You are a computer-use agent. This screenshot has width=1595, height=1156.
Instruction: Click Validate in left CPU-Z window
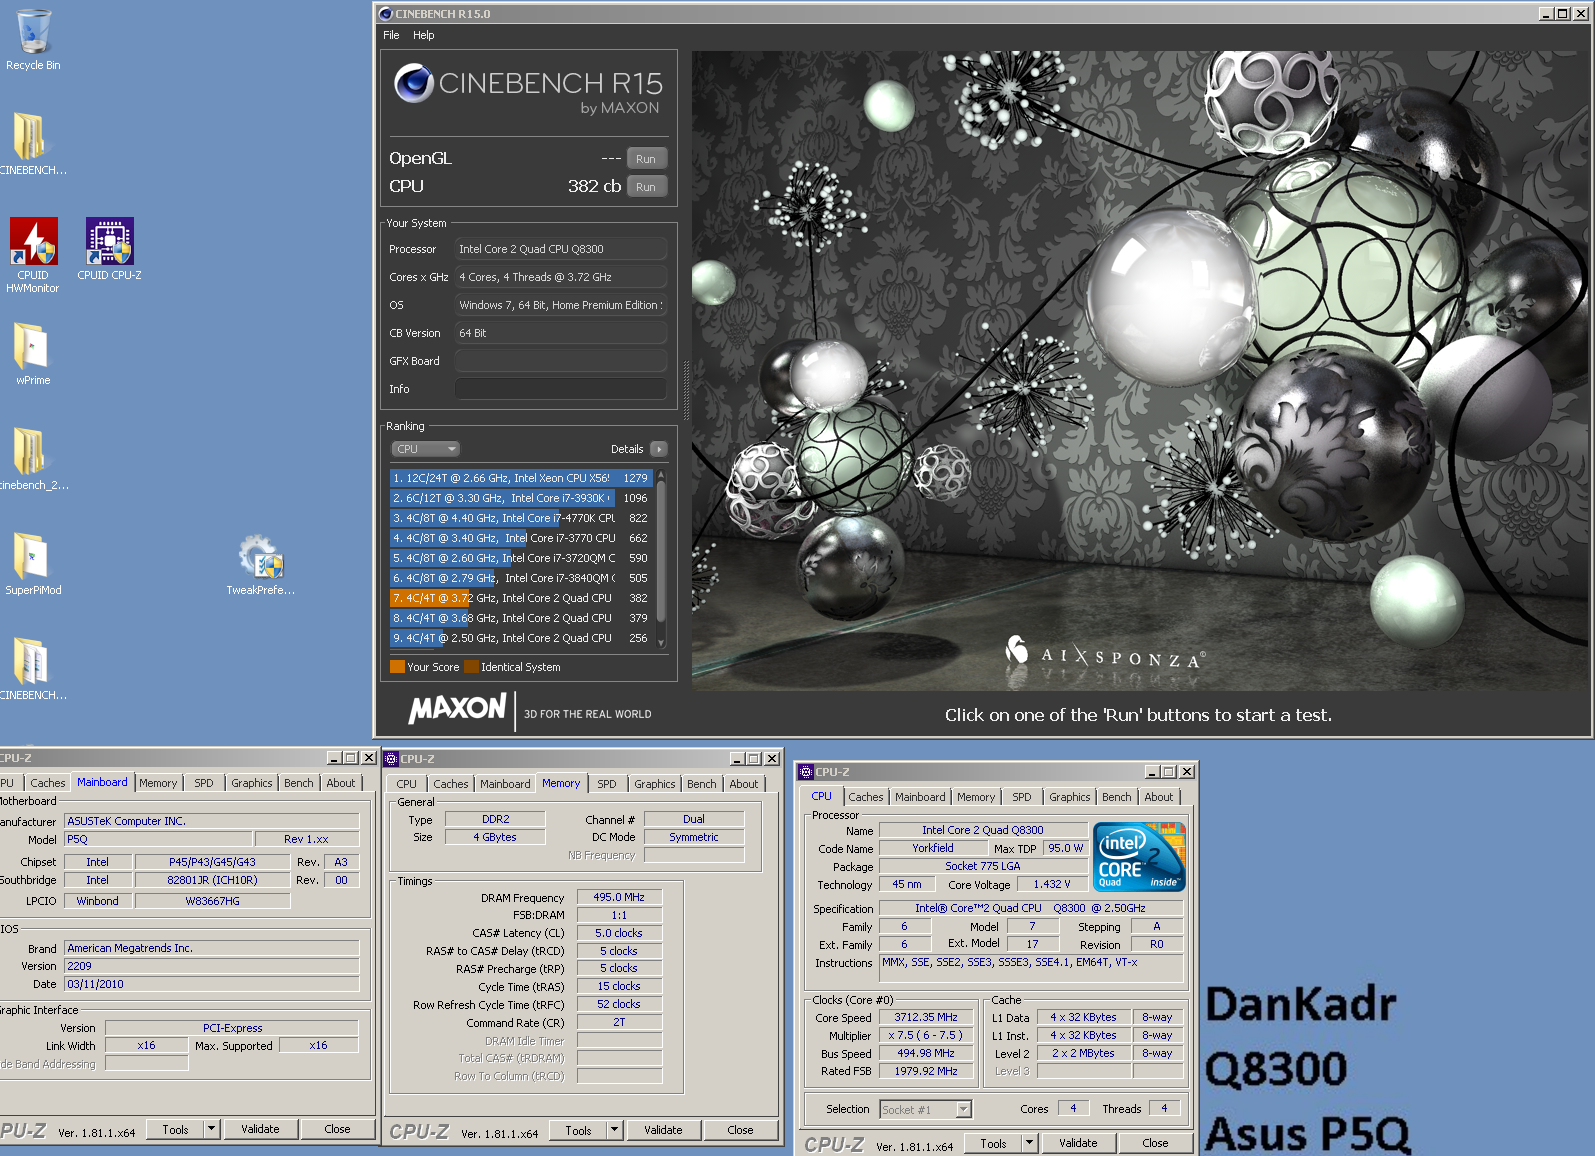pos(260,1129)
